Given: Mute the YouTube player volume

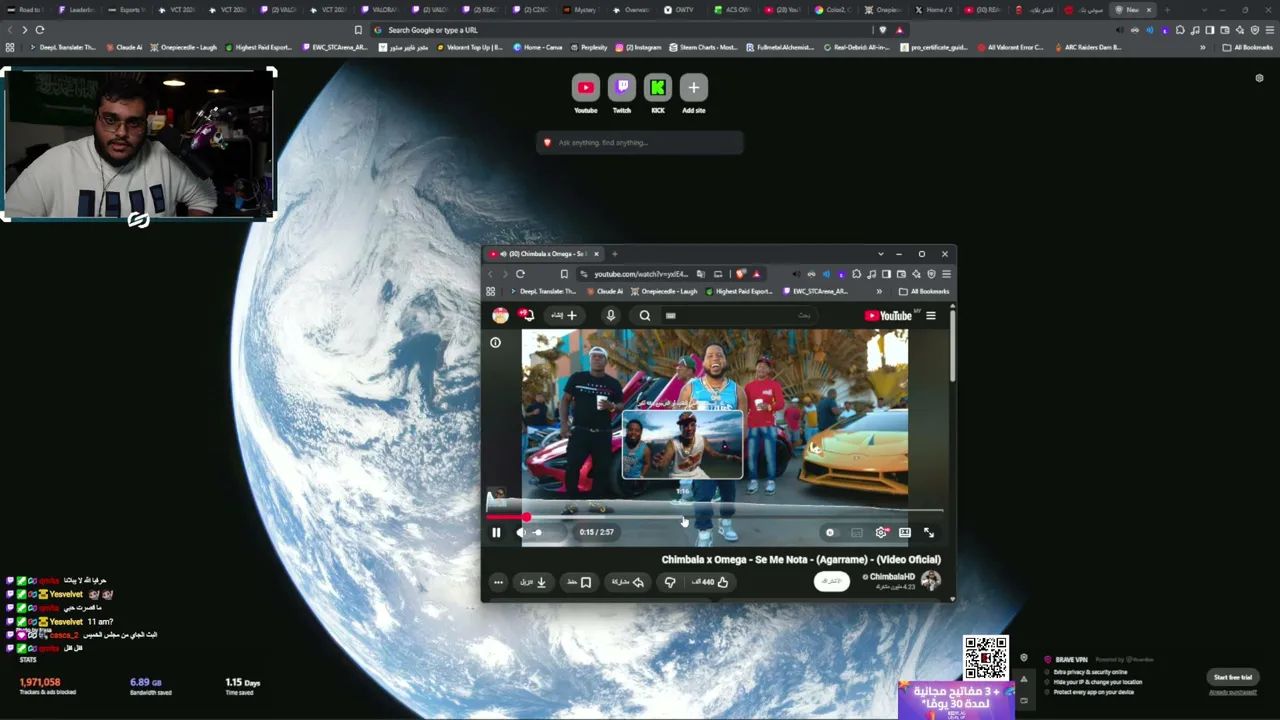Looking at the screenshot, I should [521, 533].
